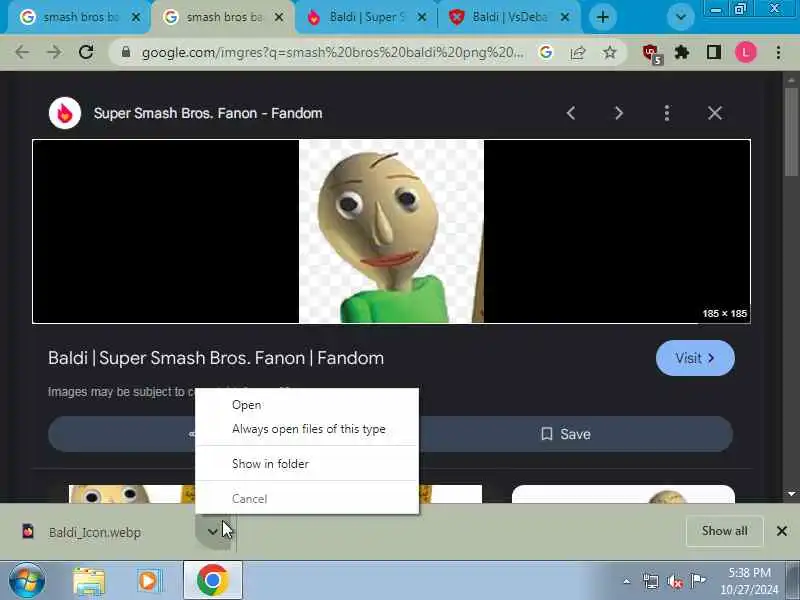Click the Baldi image preview
Viewport: 800px width, 600px height.
pyautogui.click(x=391, y=231)
